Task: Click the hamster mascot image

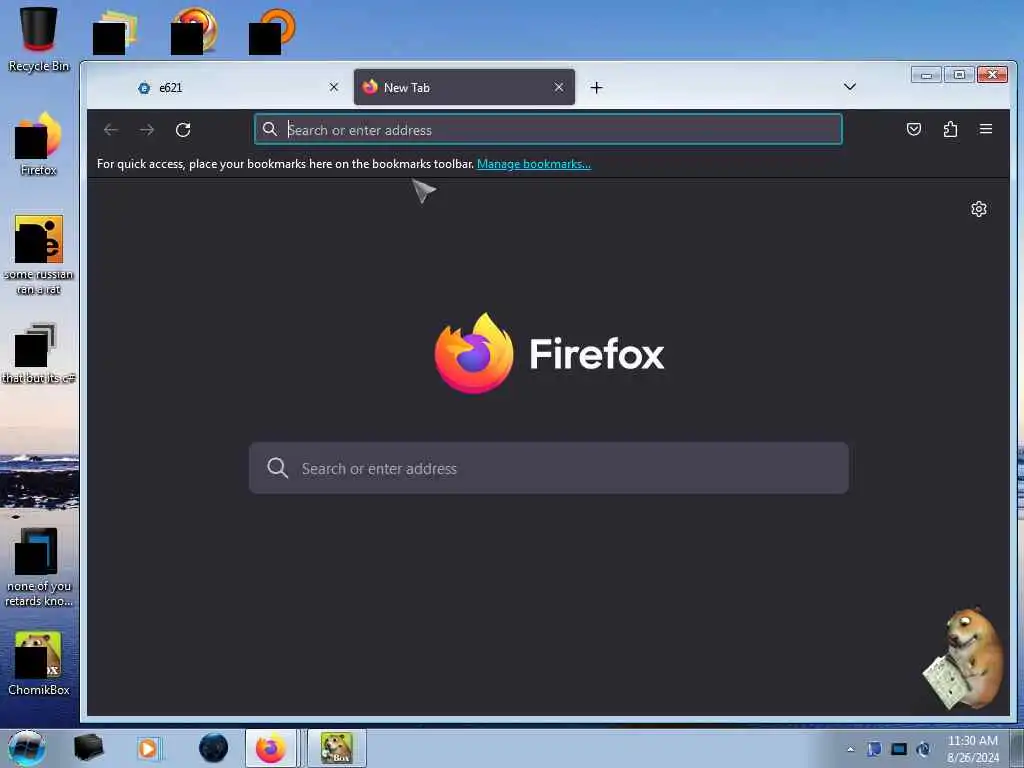Action: [965, 658]
